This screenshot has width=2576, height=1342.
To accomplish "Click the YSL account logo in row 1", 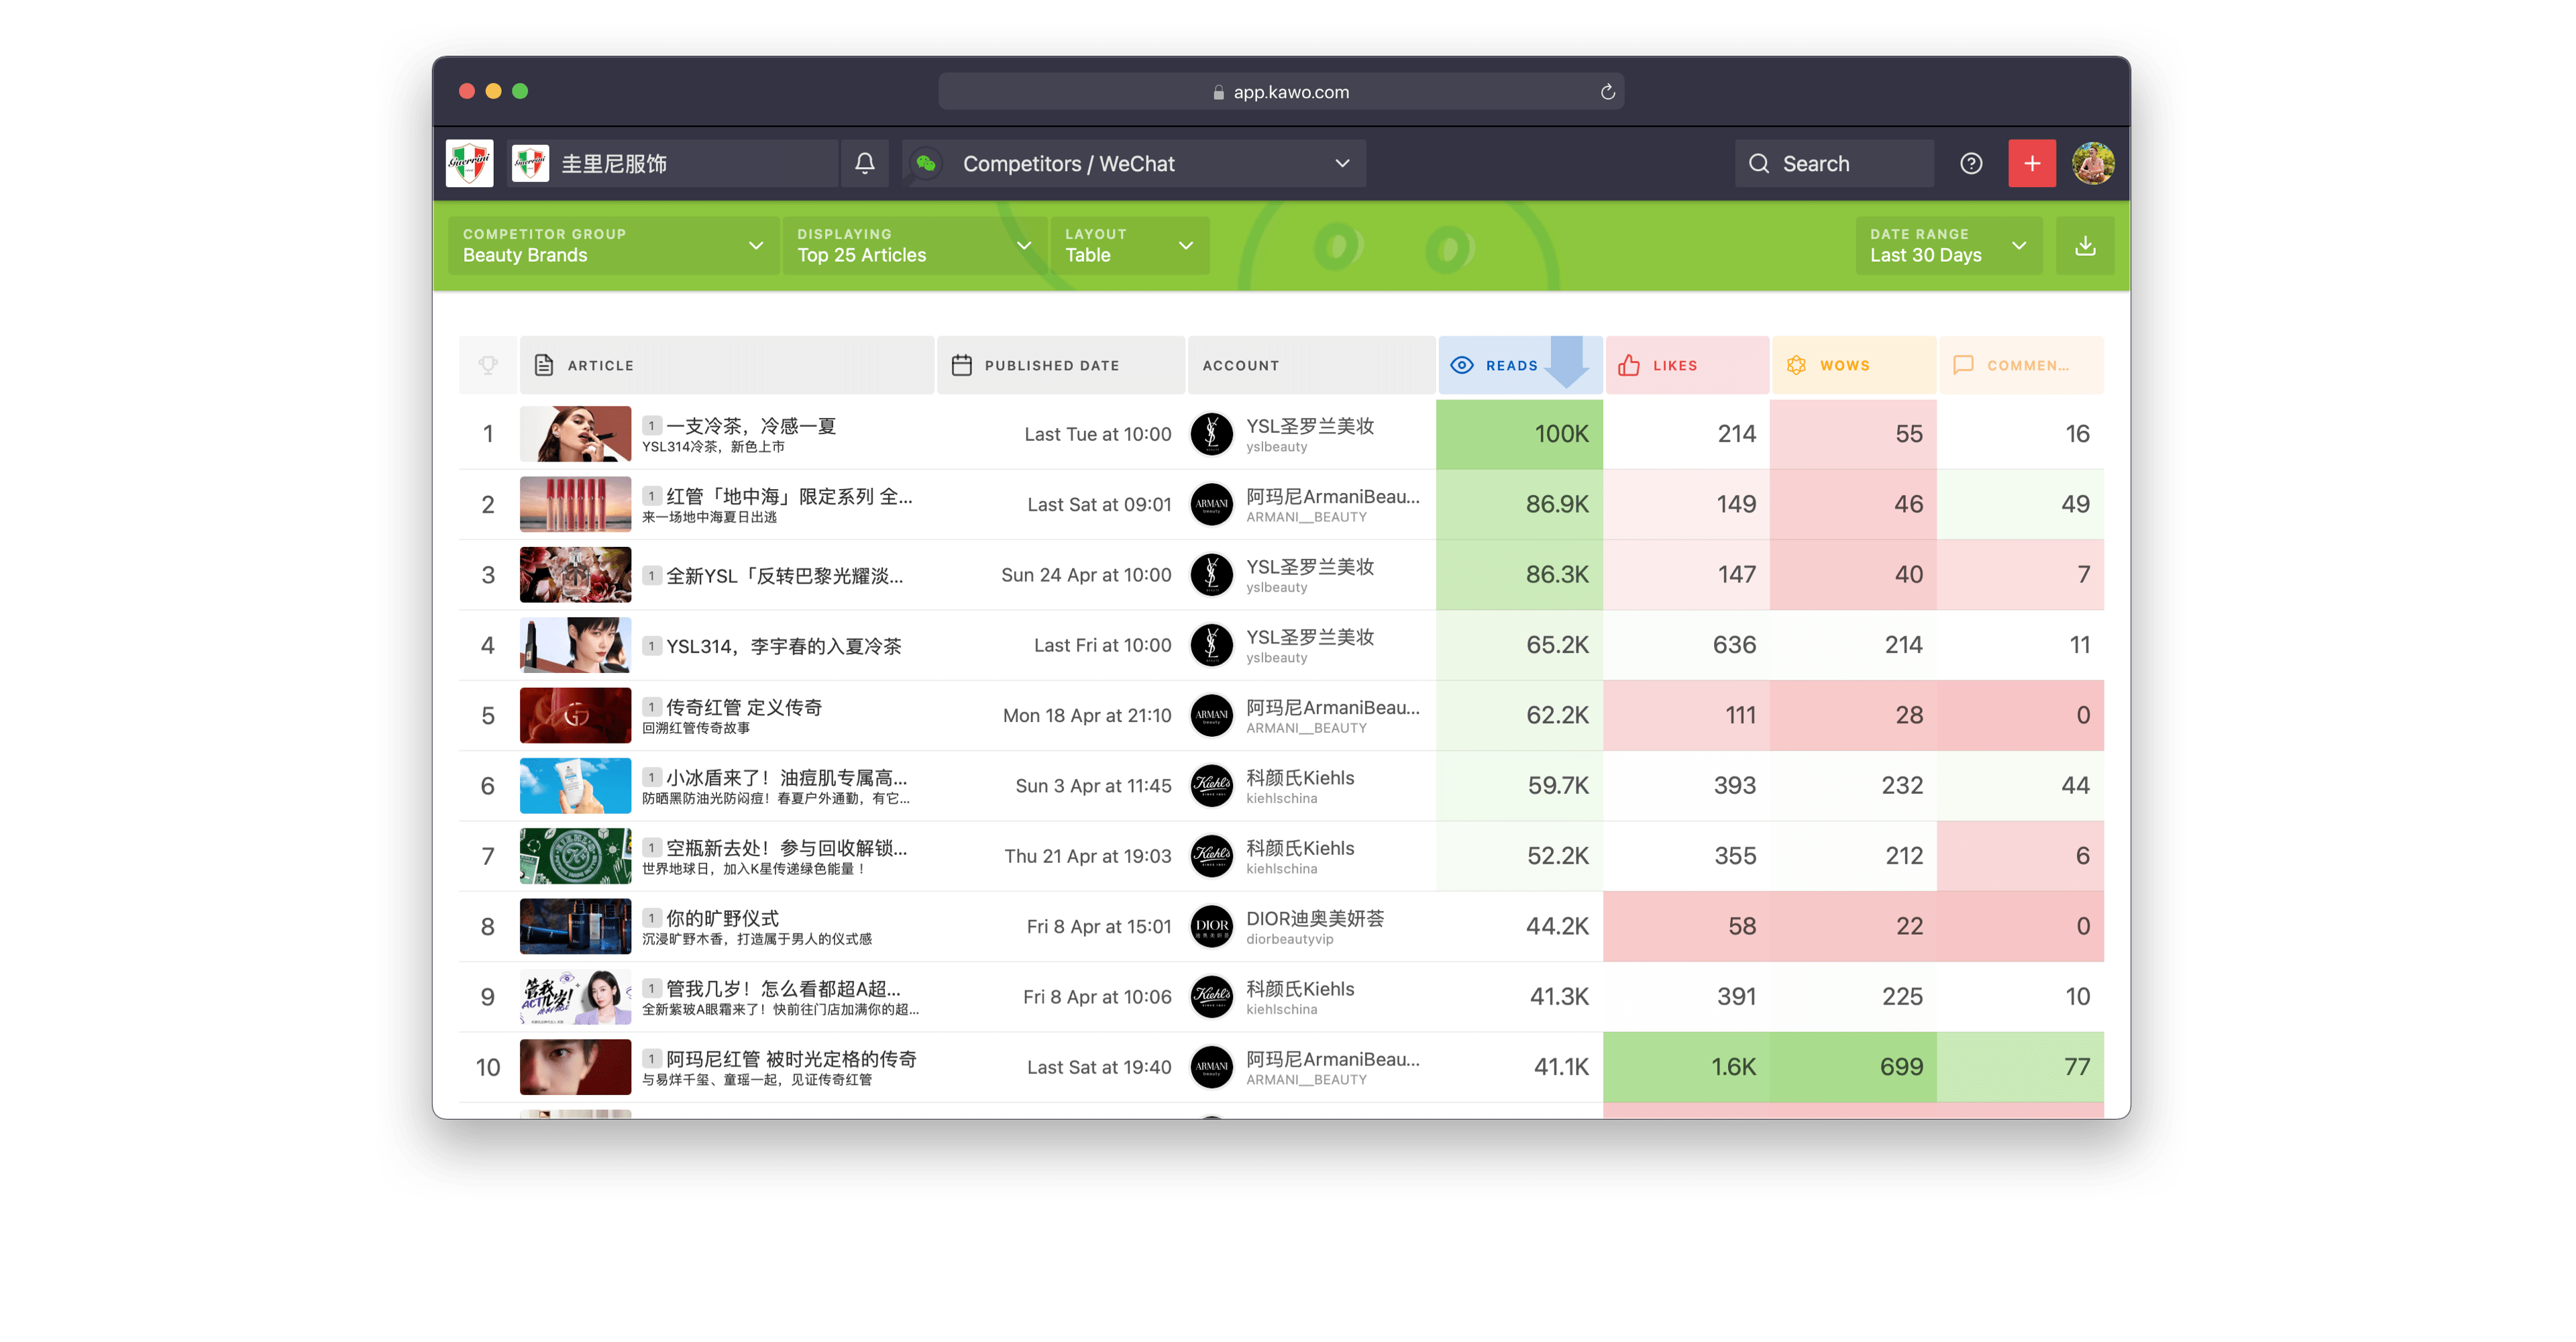I will pos(1212,434).
